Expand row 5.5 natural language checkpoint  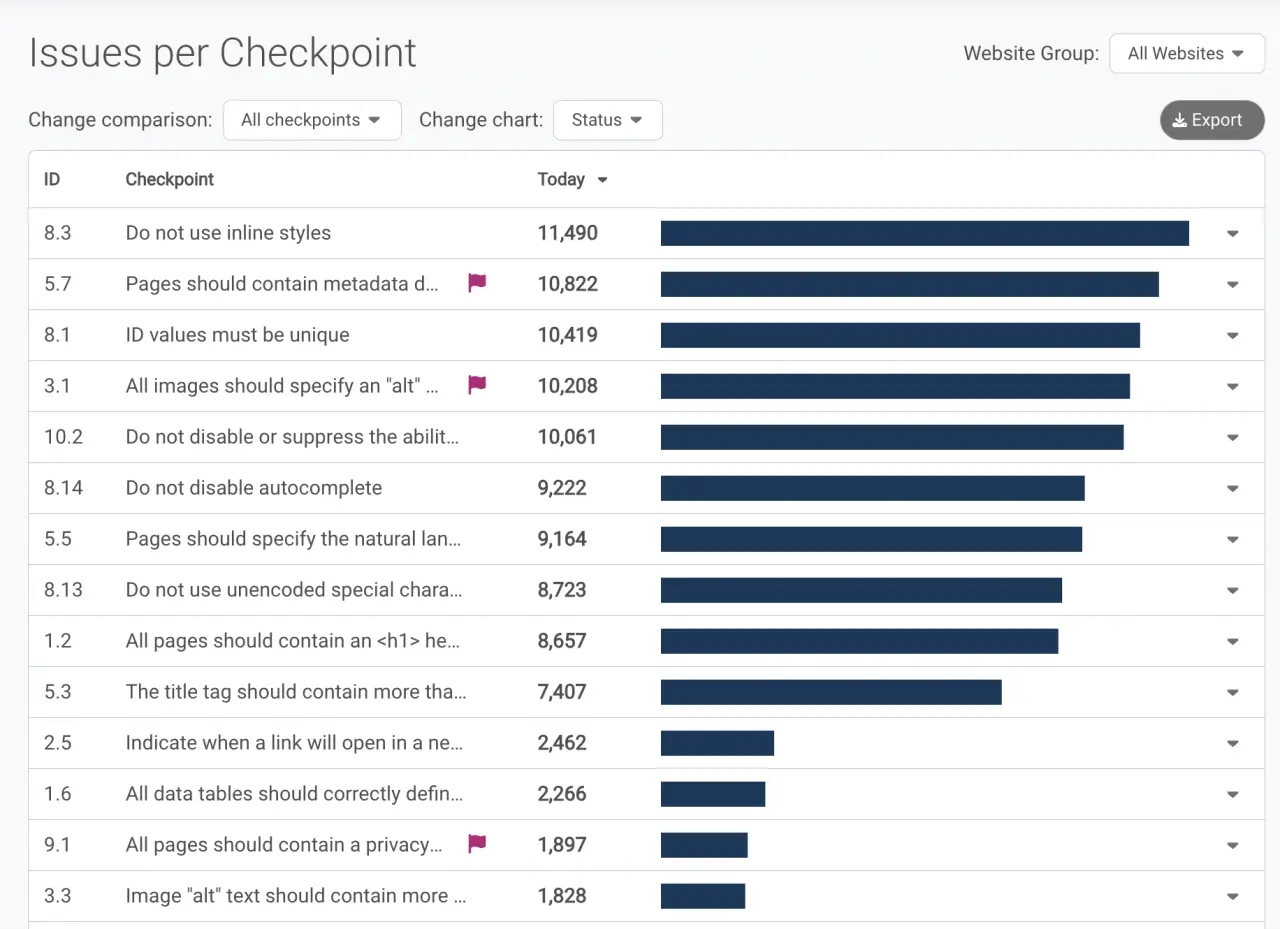pyautogui.click(x=1232, y=539)
